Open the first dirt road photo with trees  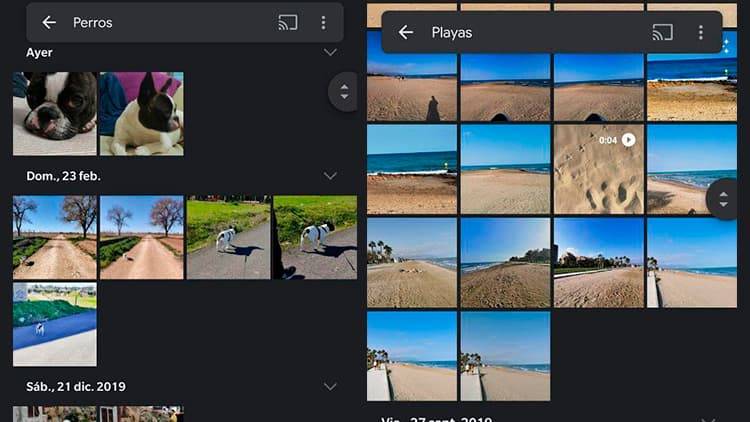pos(55,237)
